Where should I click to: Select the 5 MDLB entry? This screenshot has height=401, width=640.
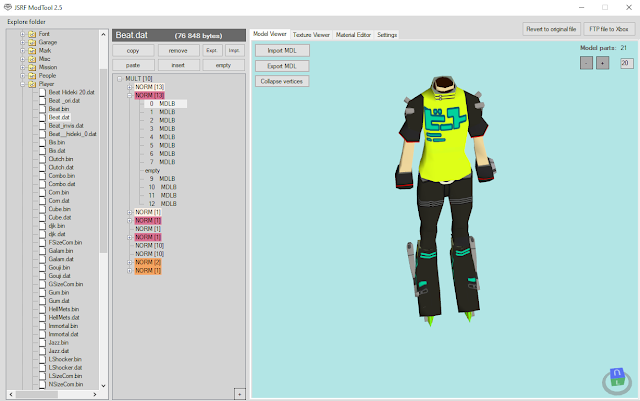coord(162,145)
